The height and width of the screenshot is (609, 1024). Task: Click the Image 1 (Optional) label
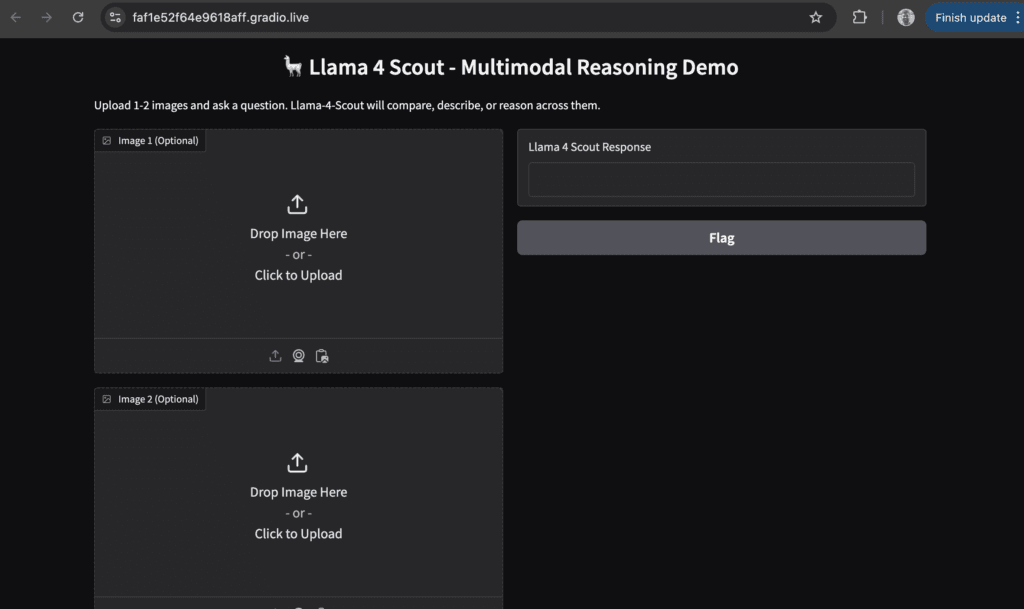(158, 140)
